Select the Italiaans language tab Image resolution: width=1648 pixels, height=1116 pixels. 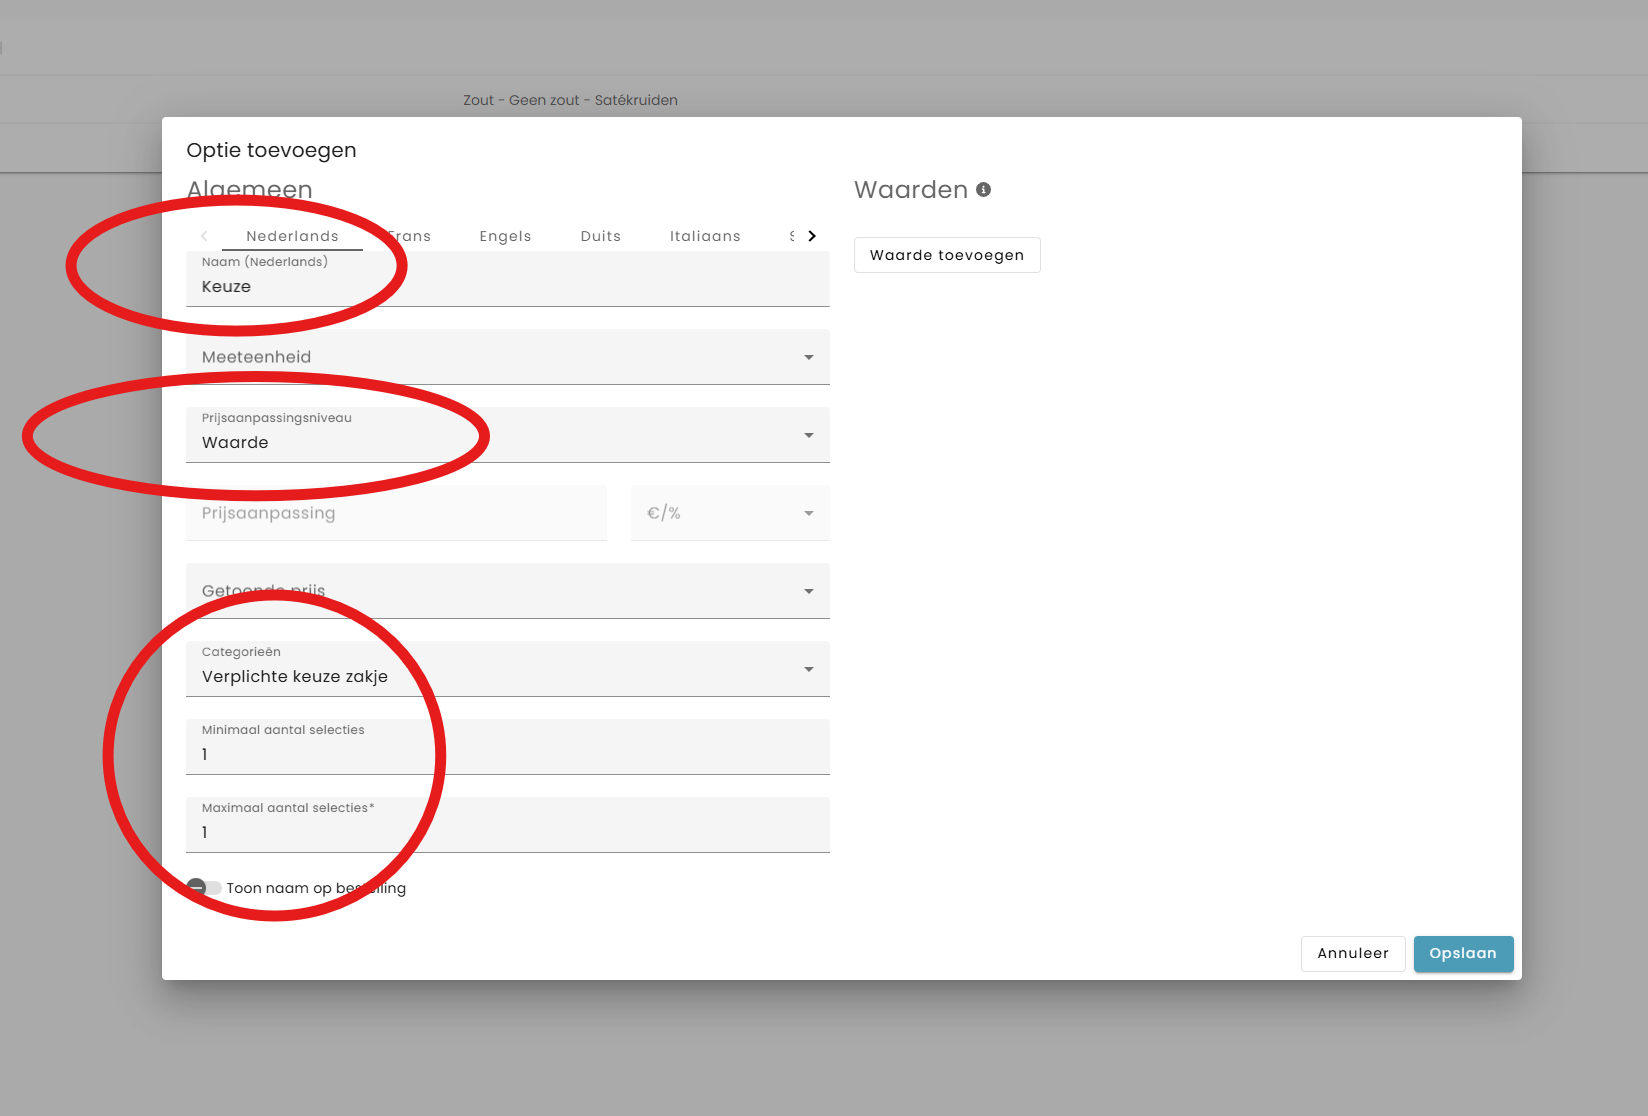pyautogui.click(x=705, y=236)
